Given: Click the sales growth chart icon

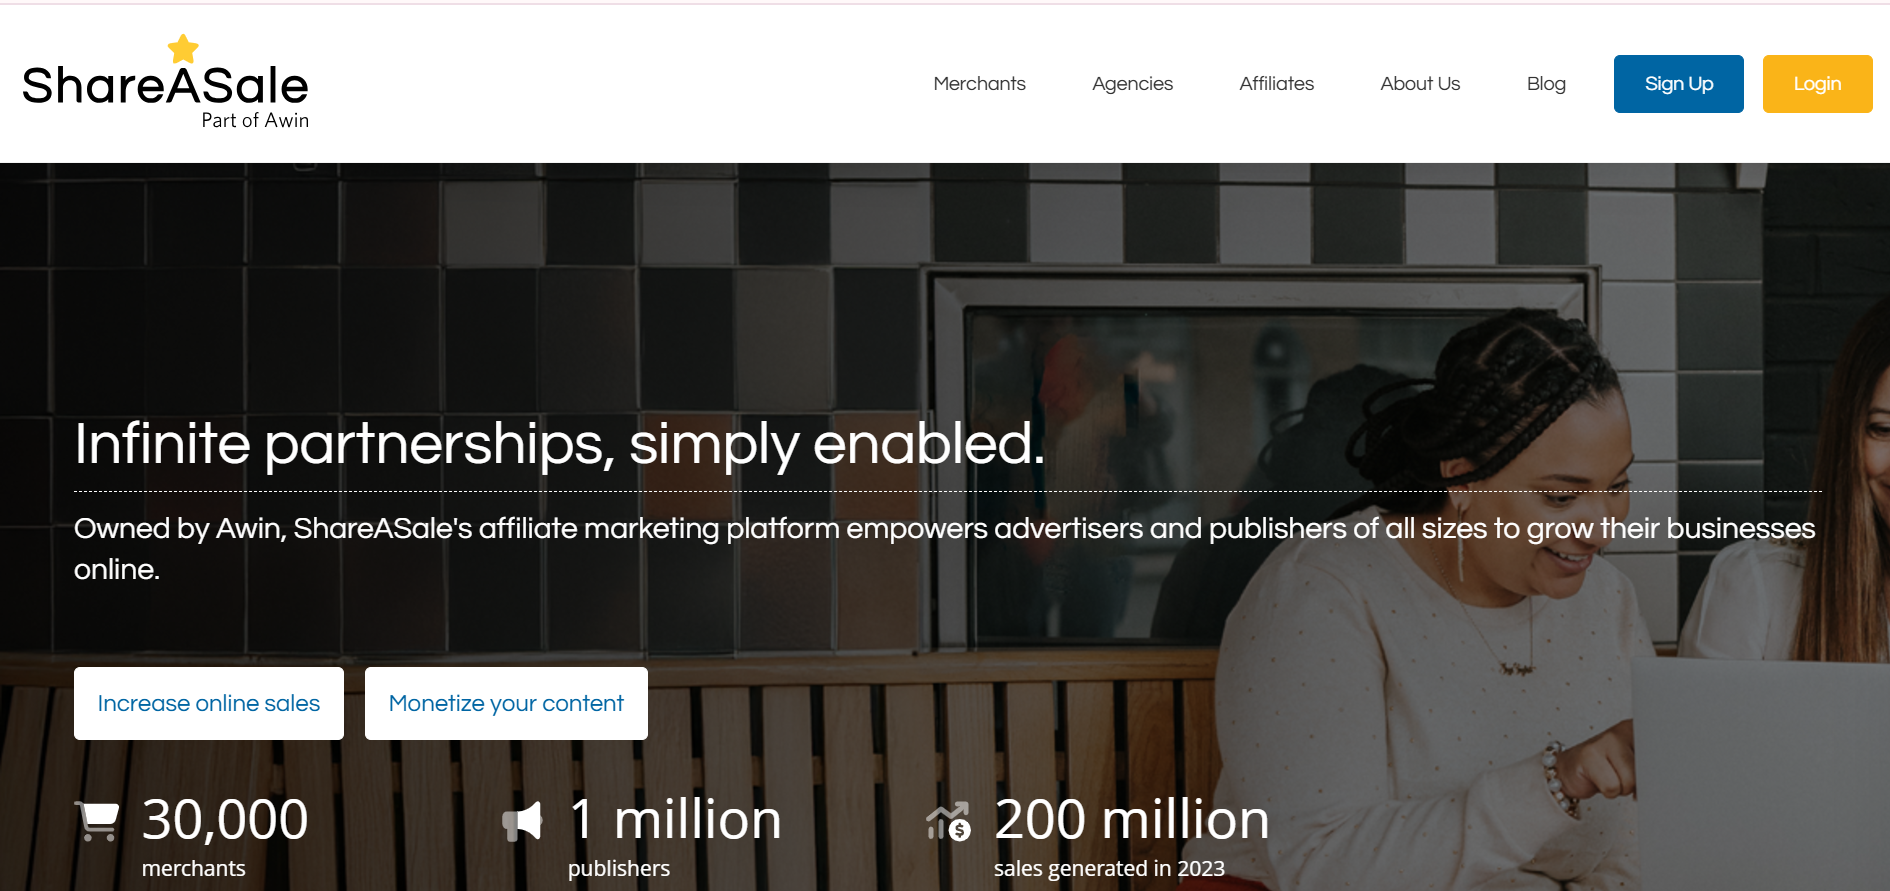Looking at the screenshot, I should (x=948, y=821).
